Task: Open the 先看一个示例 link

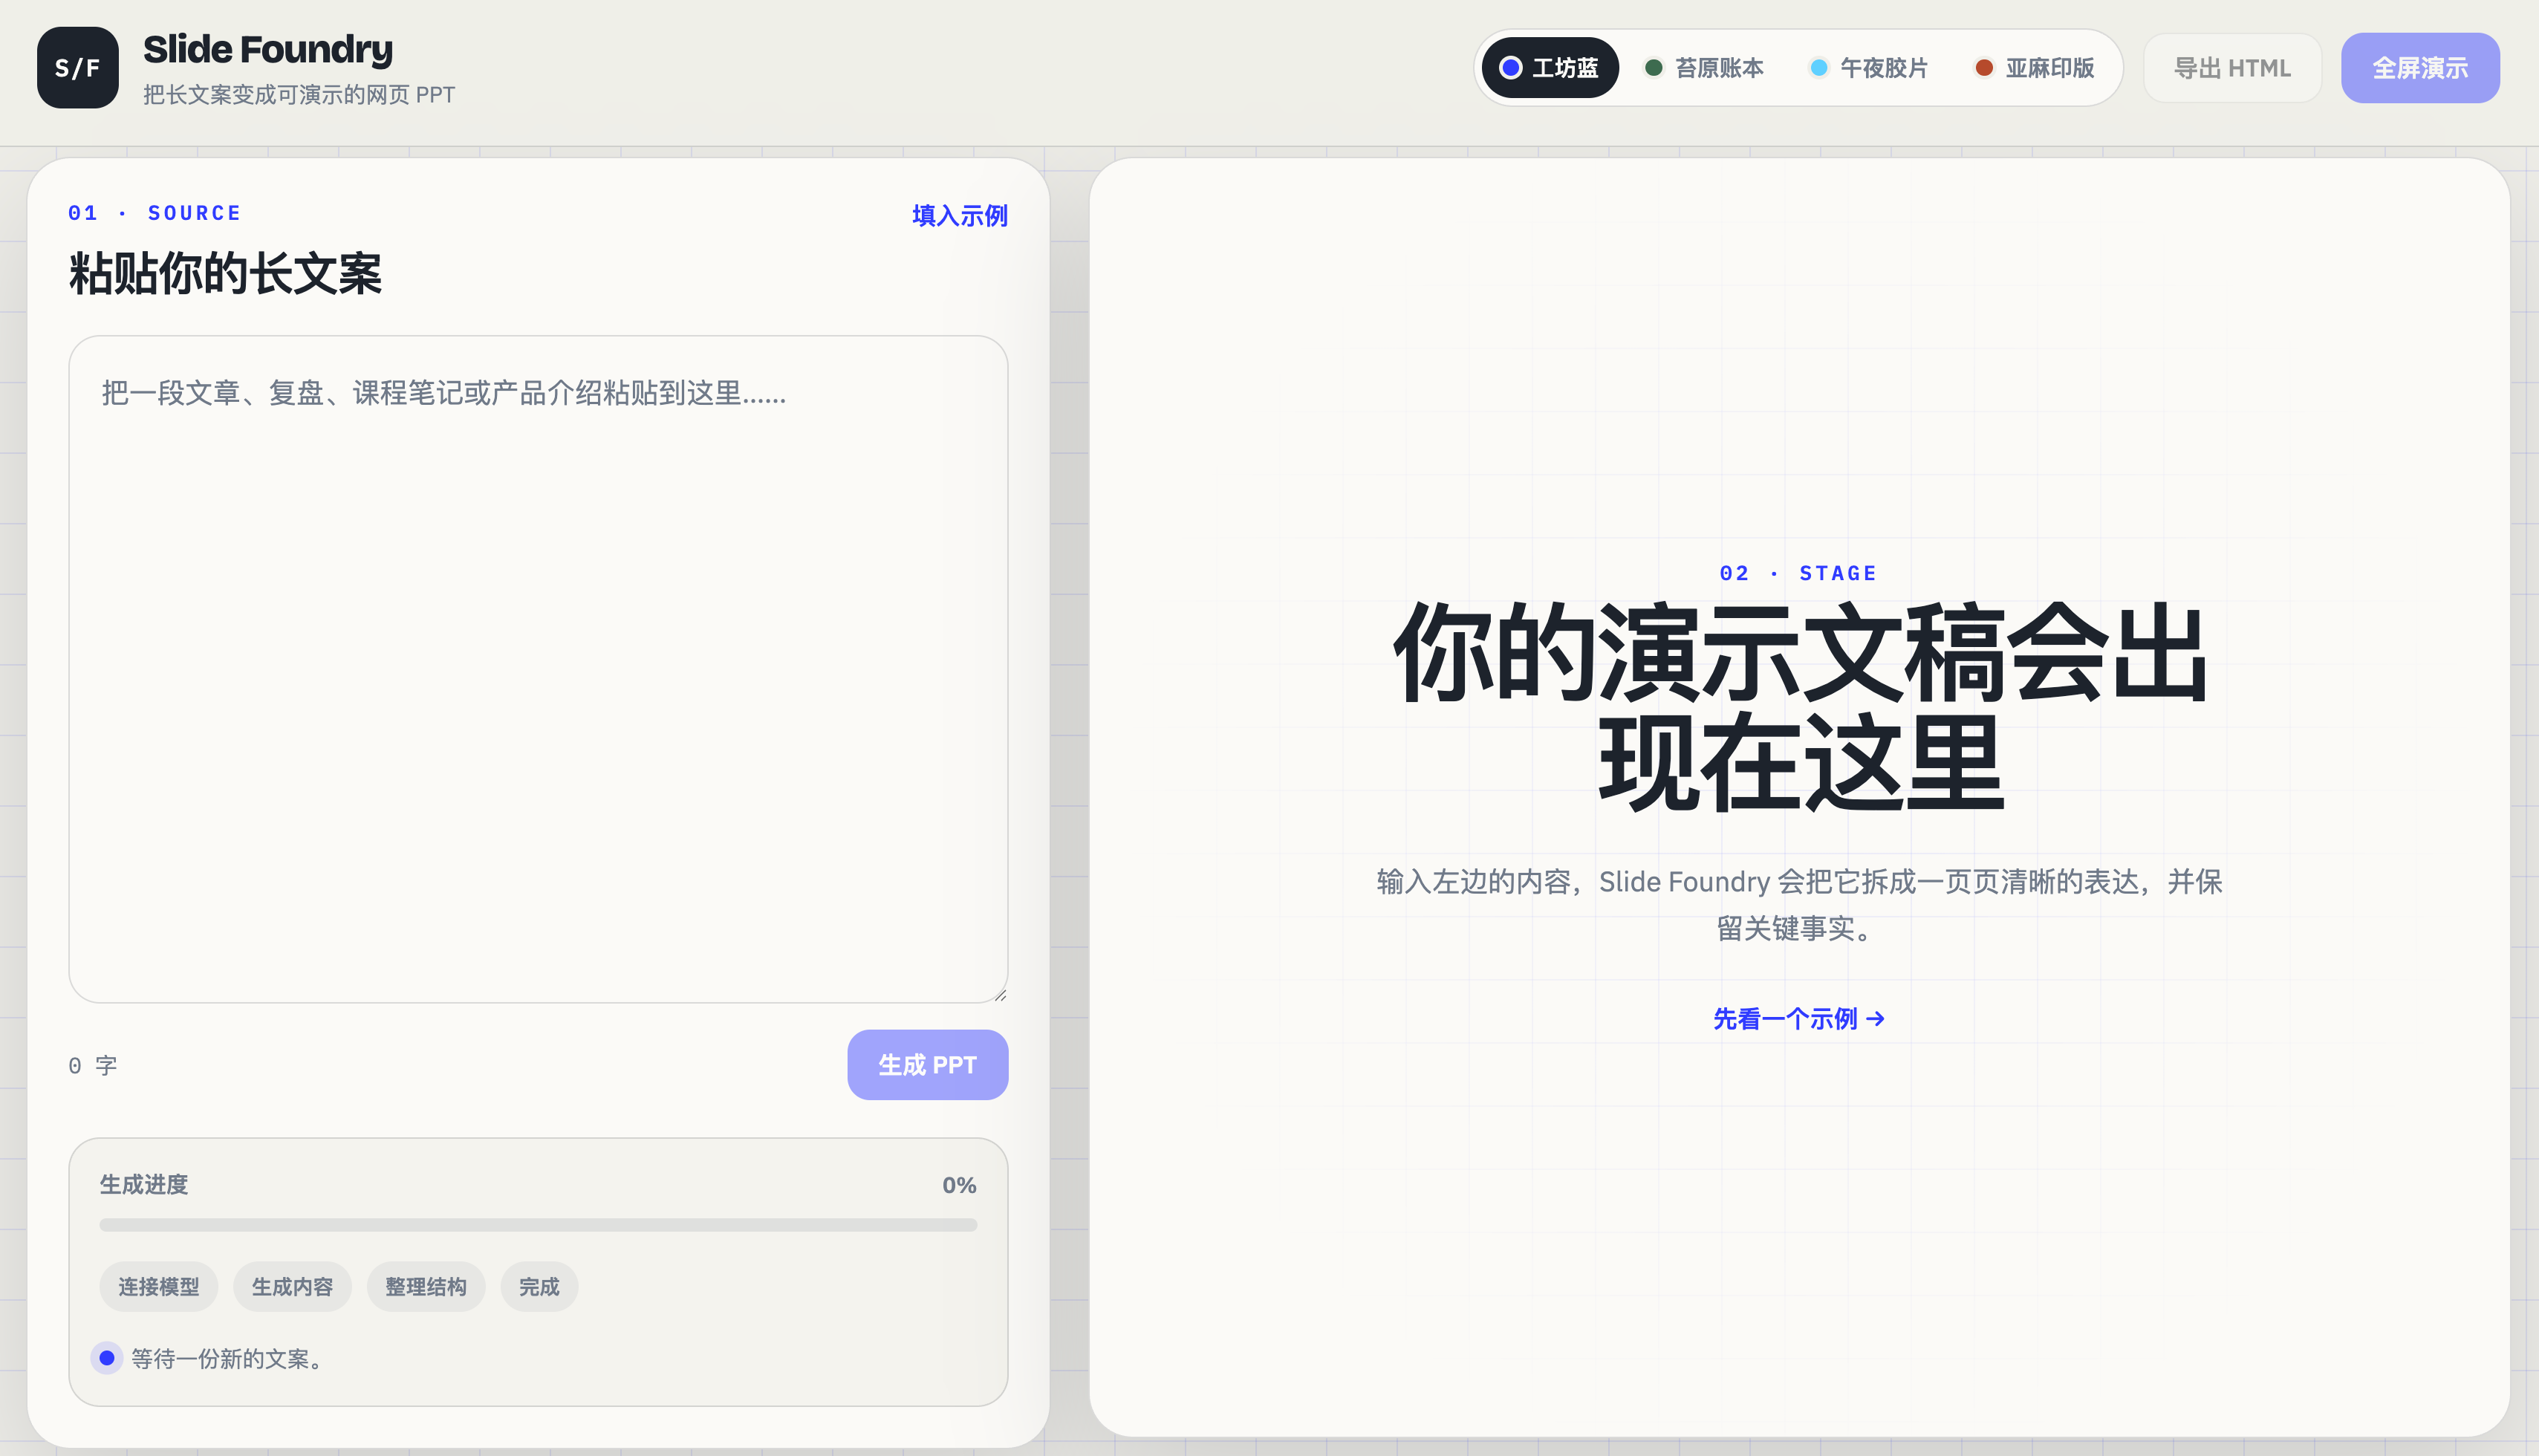Action: pos(1799,1019)
